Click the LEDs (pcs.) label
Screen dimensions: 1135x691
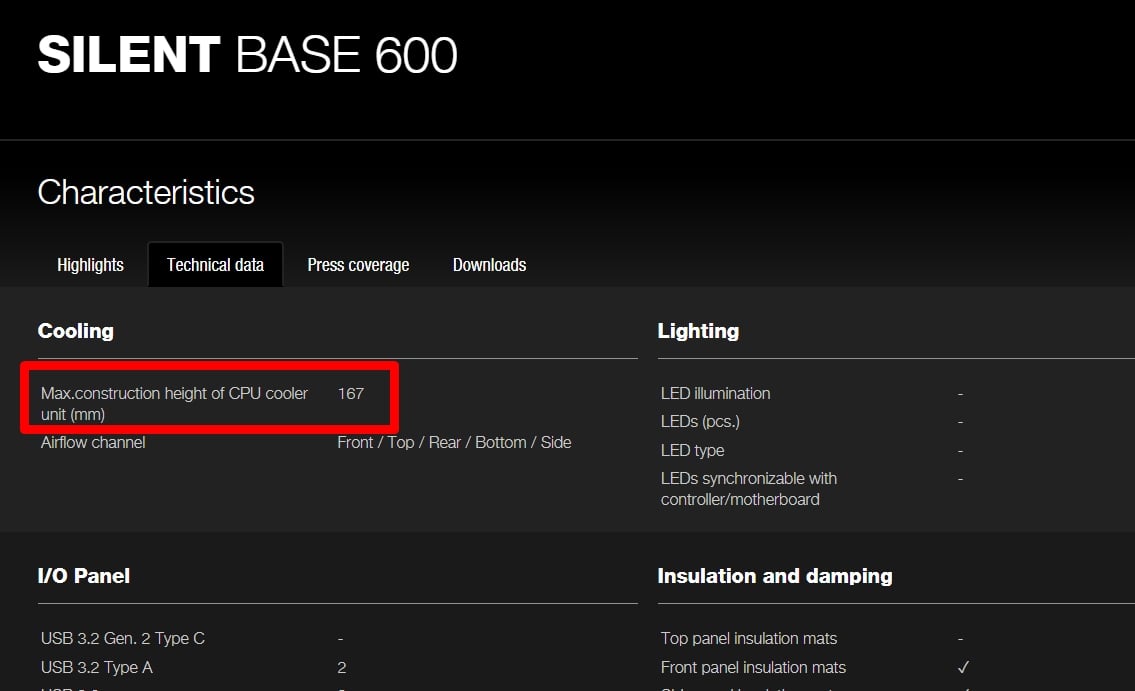pos(700,422)
